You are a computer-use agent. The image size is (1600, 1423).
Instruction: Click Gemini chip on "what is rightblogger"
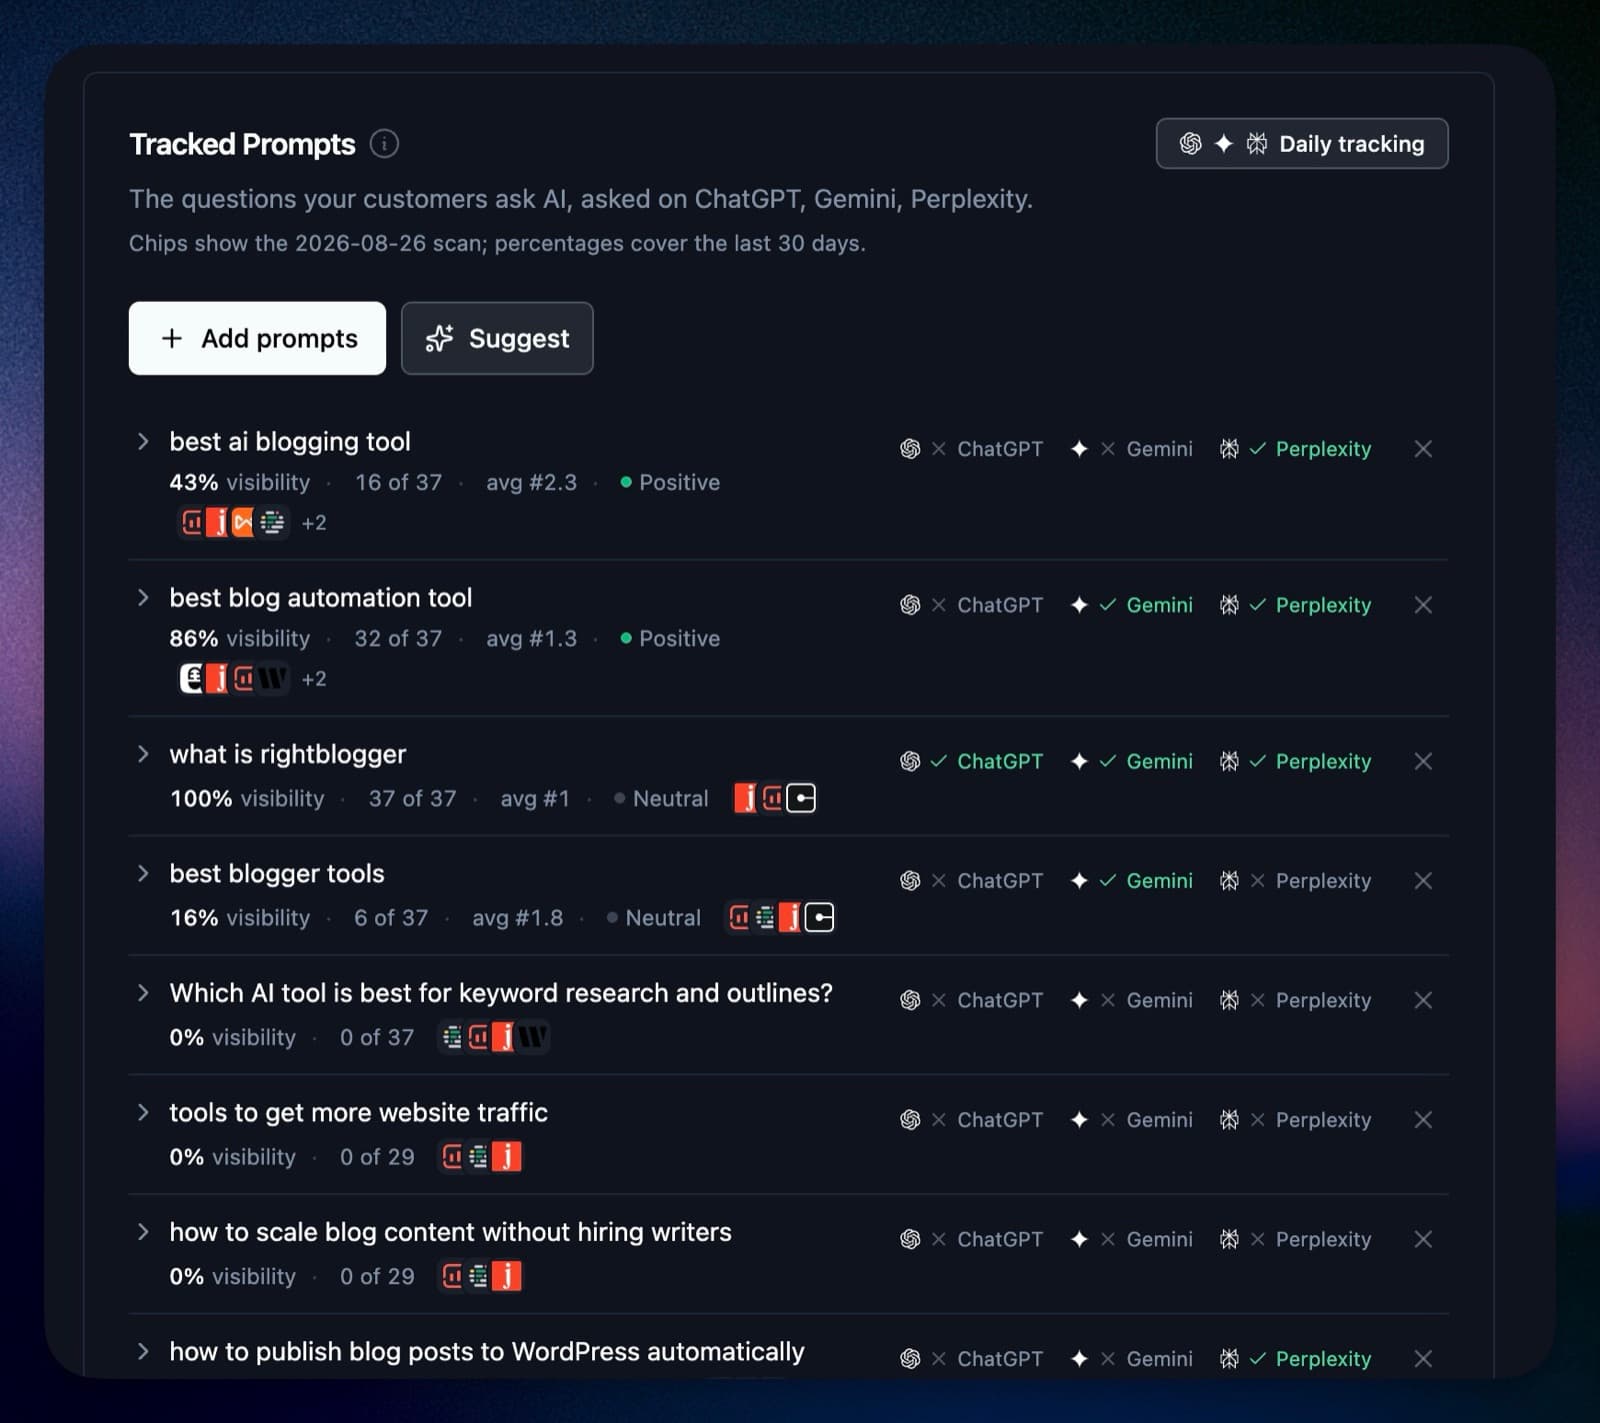coord(1131,761)
